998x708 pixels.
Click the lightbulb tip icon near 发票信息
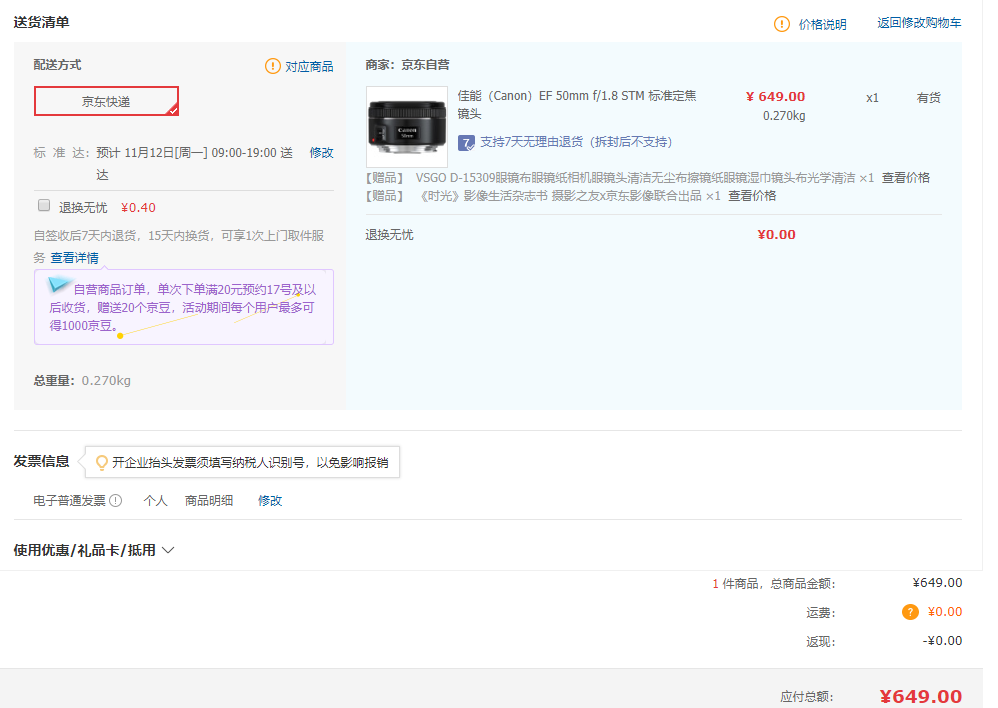(101, 462)
